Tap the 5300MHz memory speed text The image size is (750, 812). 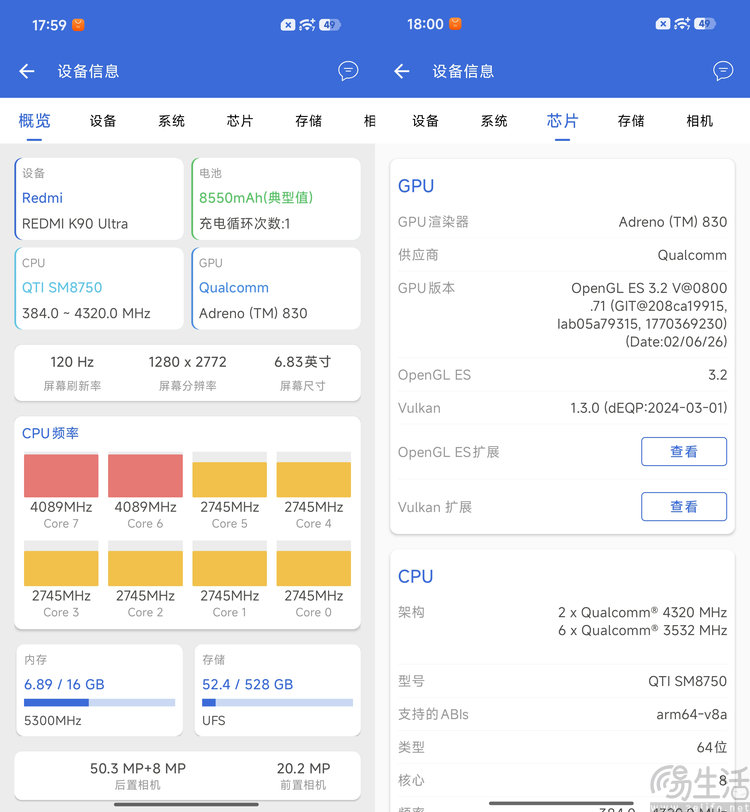(x=53, y=720)
